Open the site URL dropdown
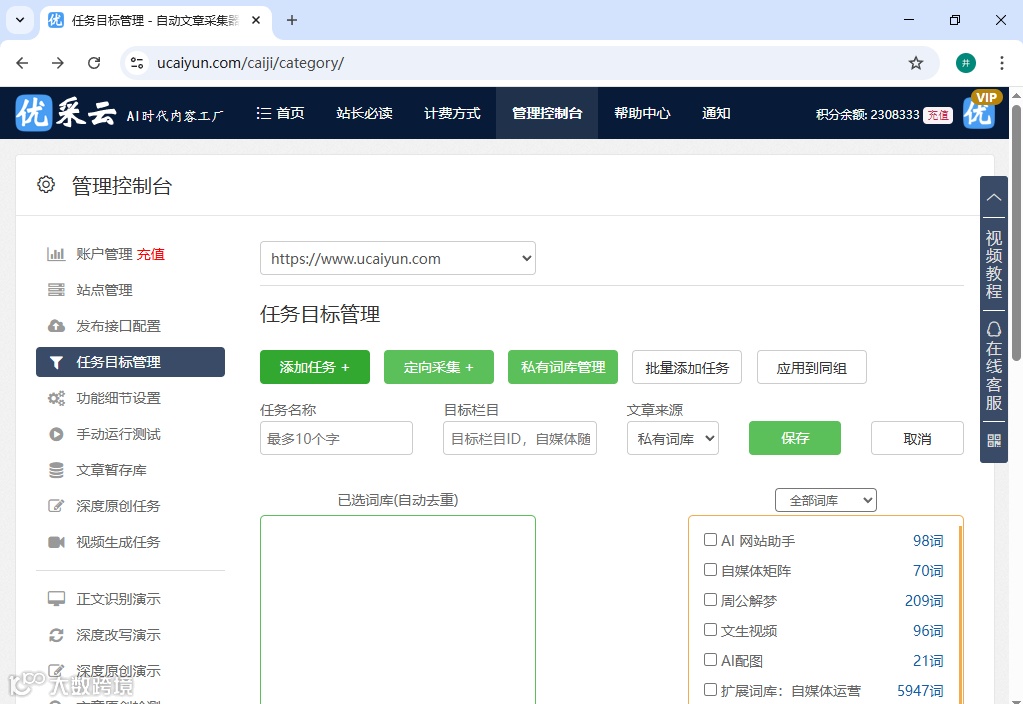The image size is (1023, 704). (398, 258)
